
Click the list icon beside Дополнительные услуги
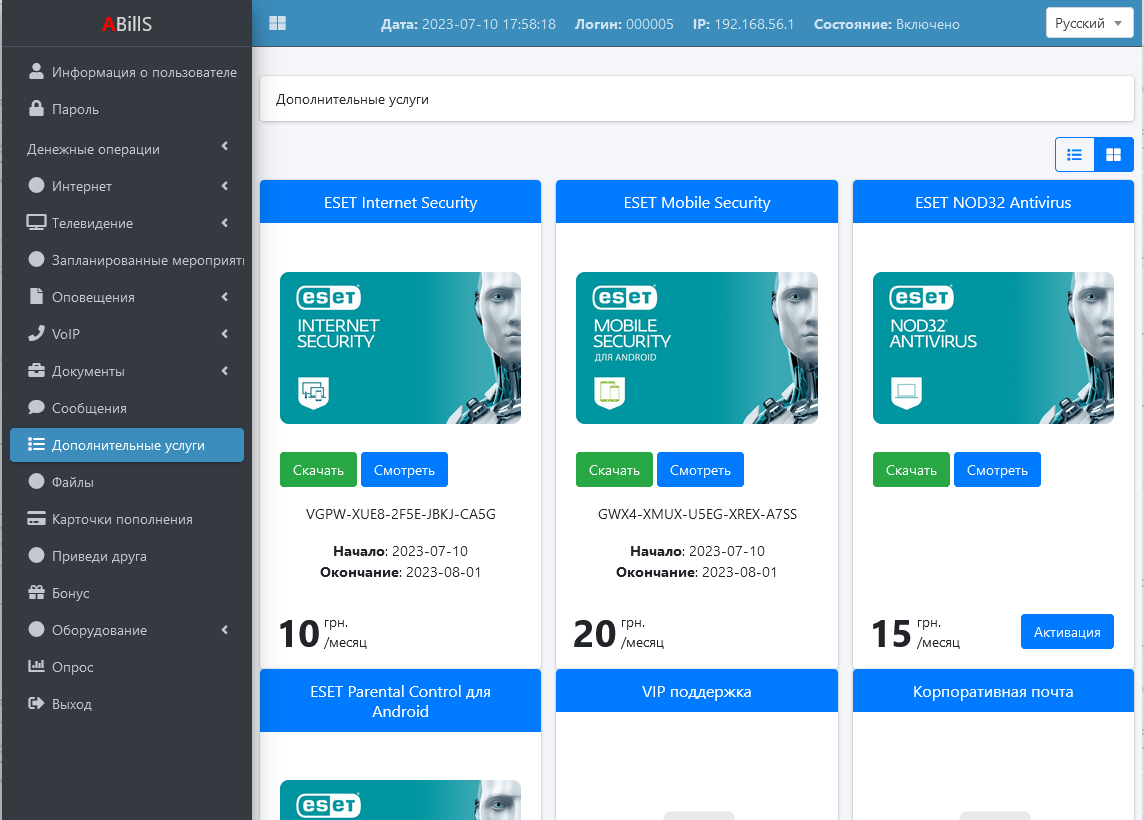tap(36, 444)
